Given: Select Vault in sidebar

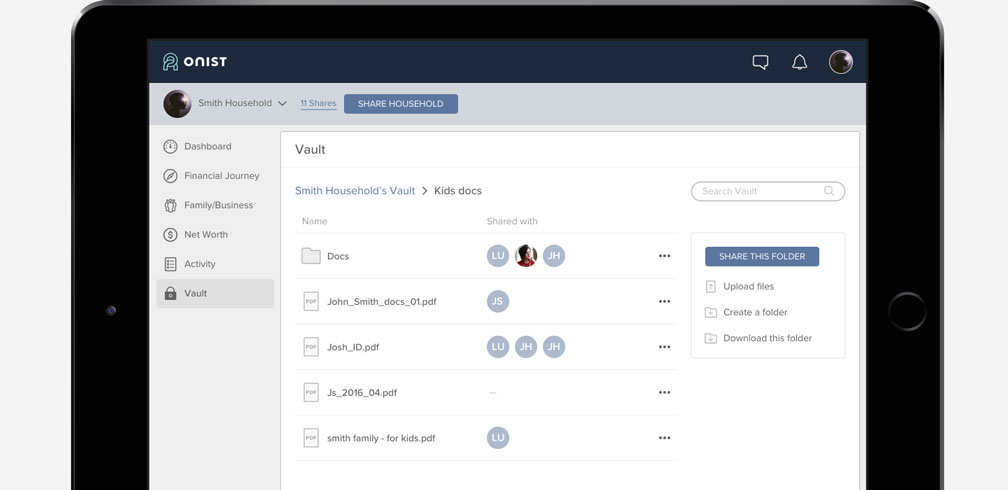Looking at the screenshot, I should coord(215,293).
